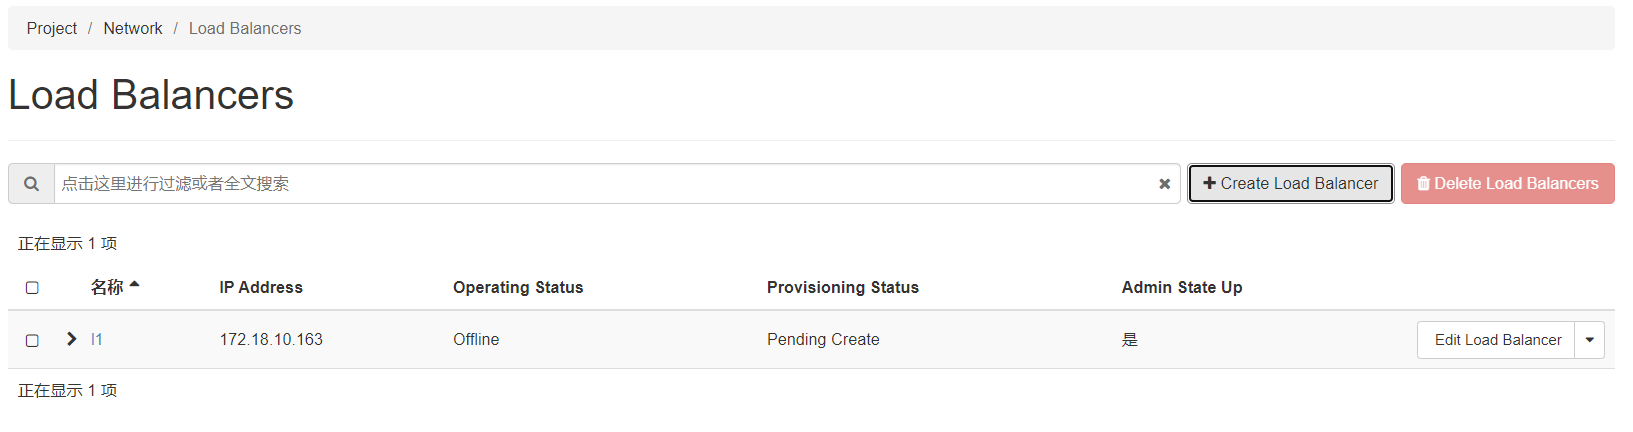Image resolution: width=1633 pixels, height=432 pixels.
Task: Click the plus icon on Create Load Balancer
Action: point(1209,183)
